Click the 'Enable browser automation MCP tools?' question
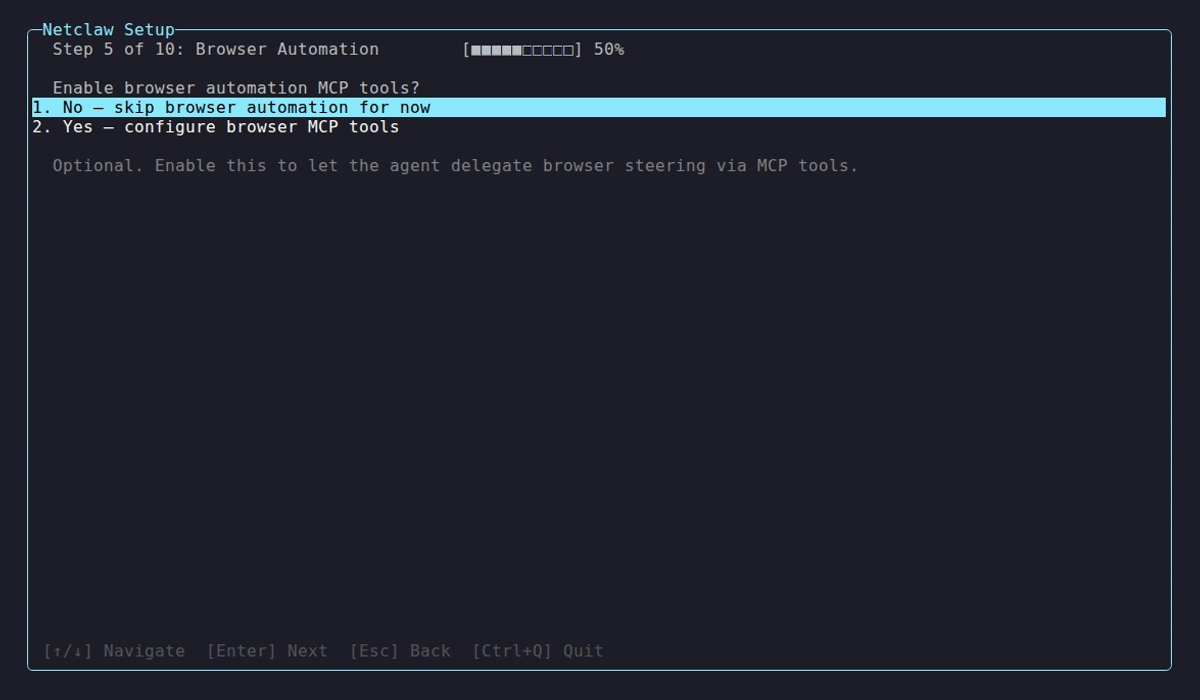This screenshot has height=700, width=1200. tap(236, 88)
